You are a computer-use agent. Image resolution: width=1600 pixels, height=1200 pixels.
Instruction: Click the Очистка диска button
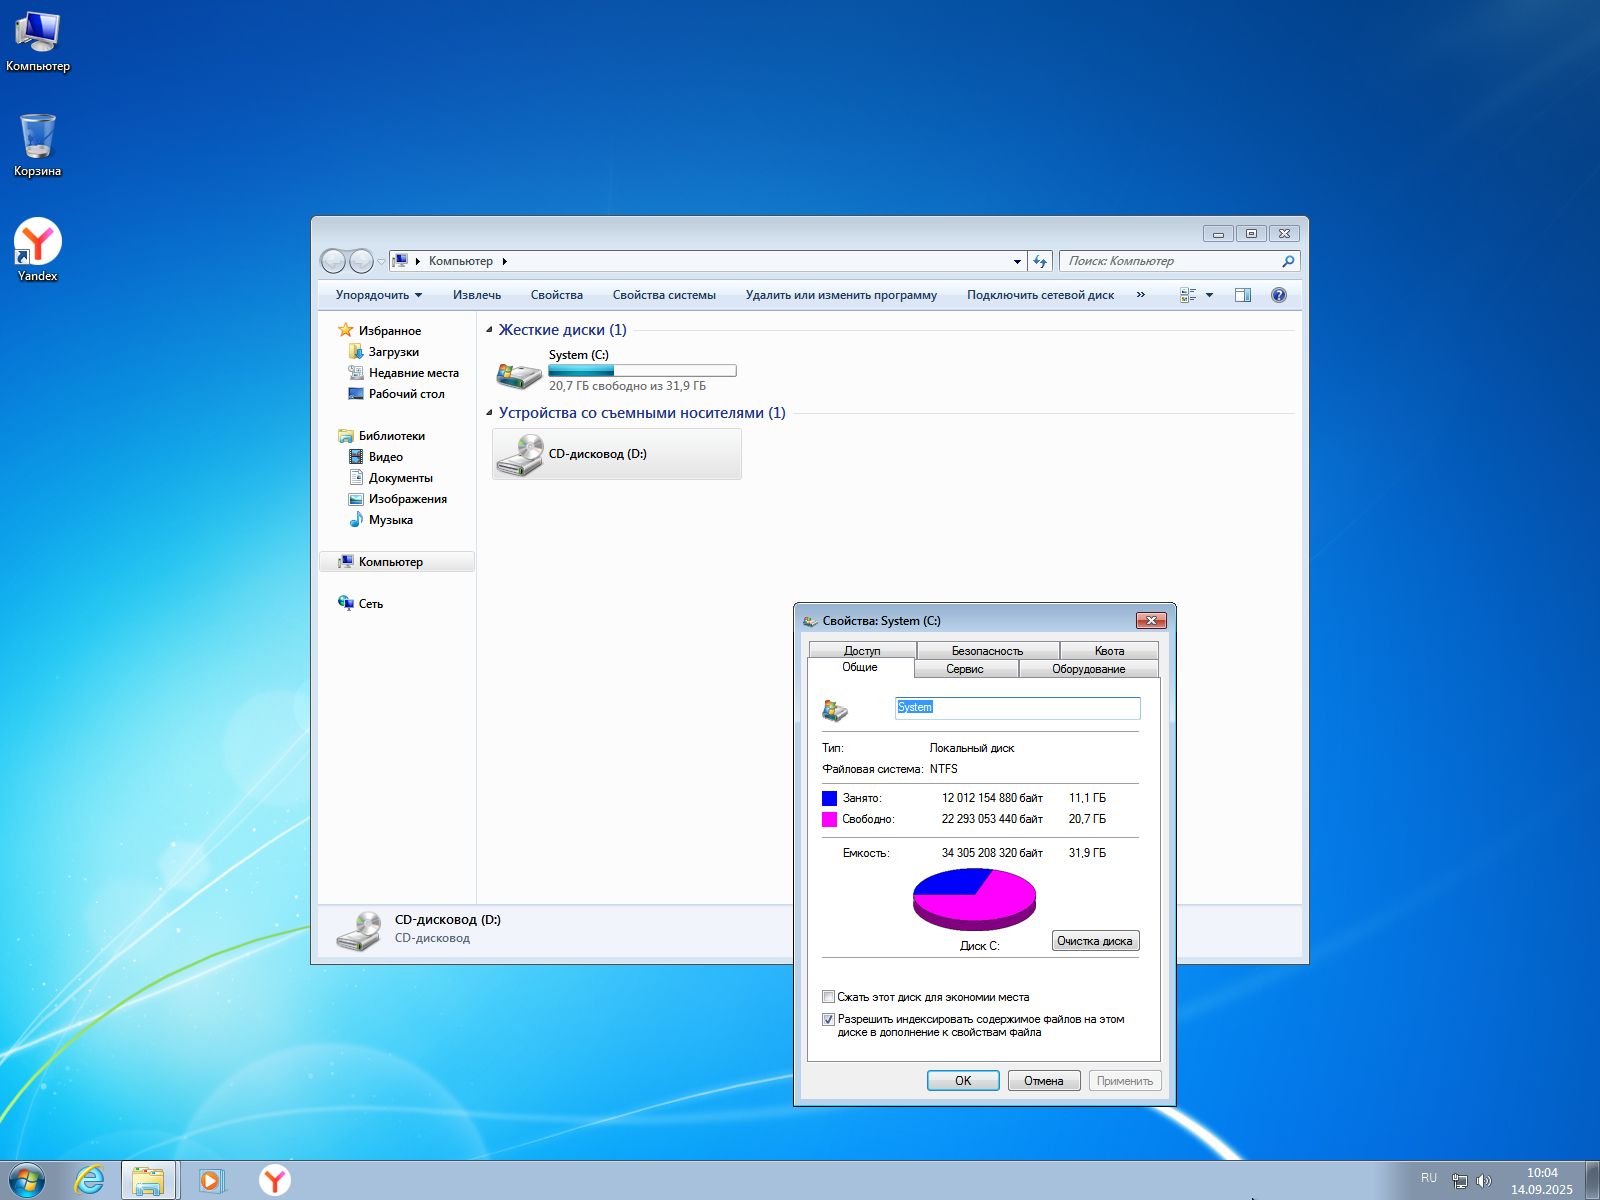click(x=1095, y=941)
